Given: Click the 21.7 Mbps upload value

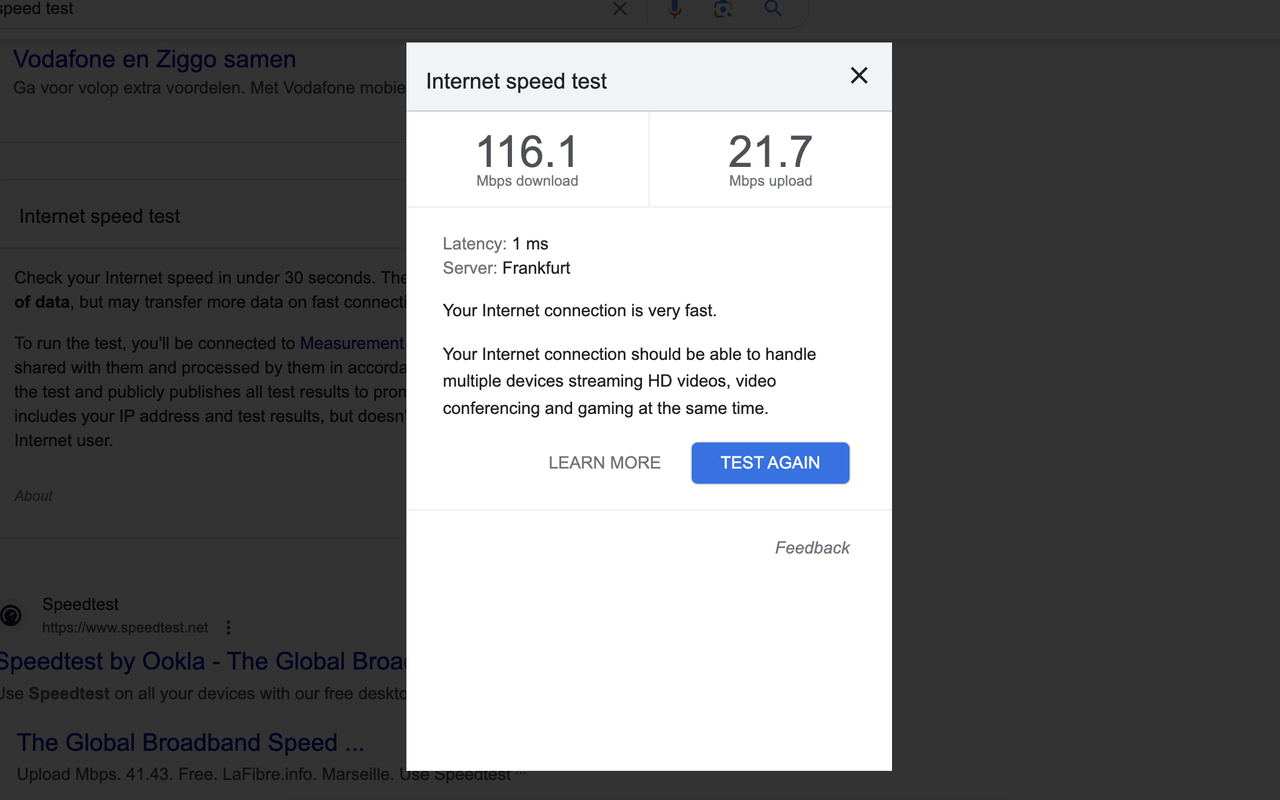Looking at the screenshot, I should tap(770, 153).
